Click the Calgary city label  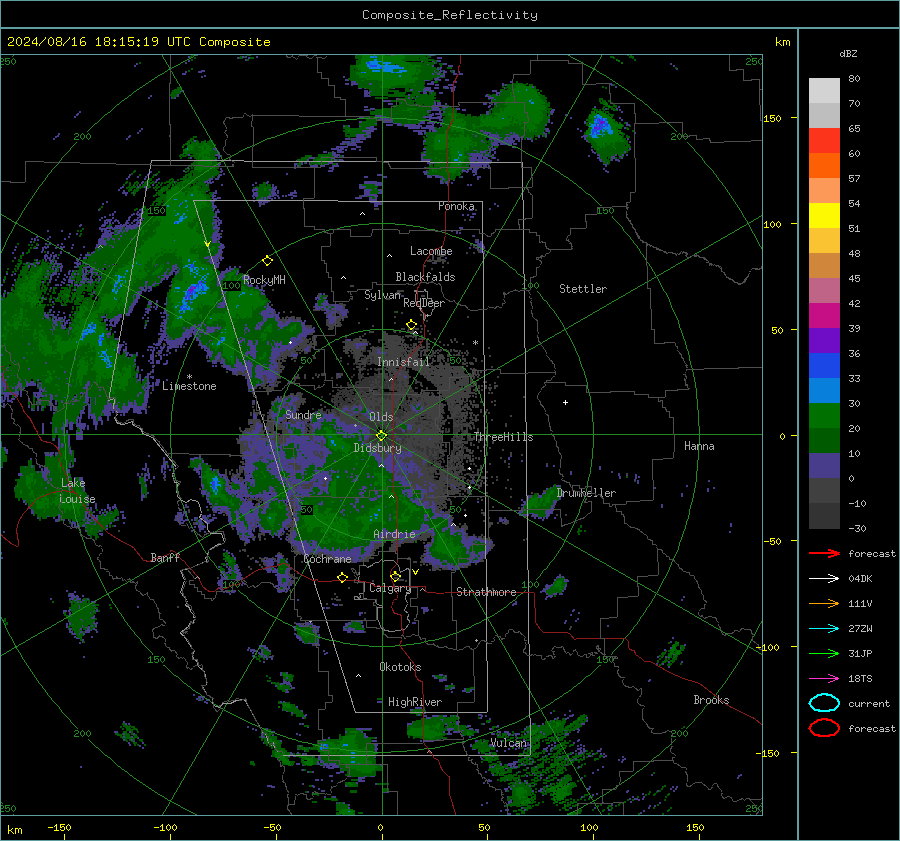[x=390, y=588]
